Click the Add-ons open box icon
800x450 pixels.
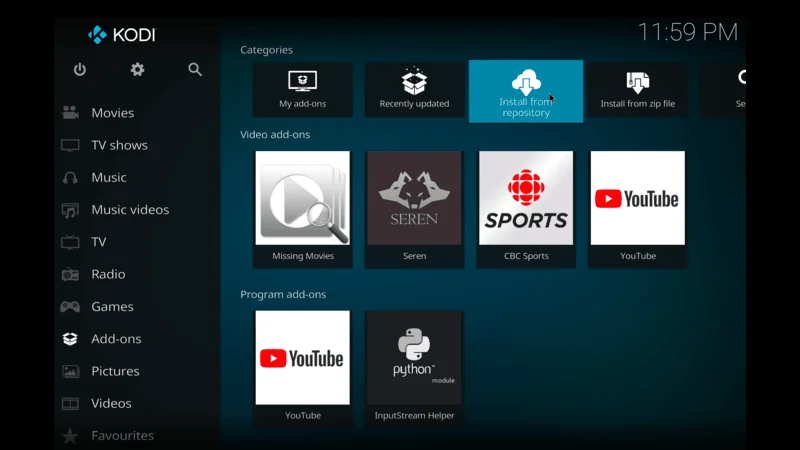pos(70,339)
